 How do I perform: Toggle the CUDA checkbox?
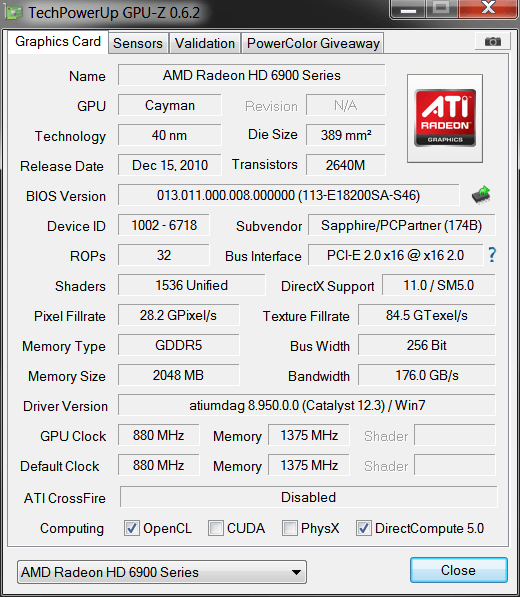coord(216,528)
